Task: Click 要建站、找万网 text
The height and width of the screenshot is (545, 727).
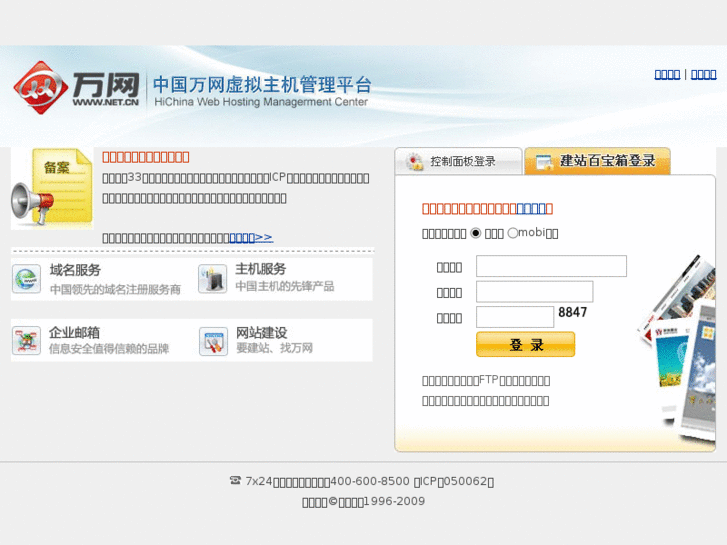Action: [274, 348]
